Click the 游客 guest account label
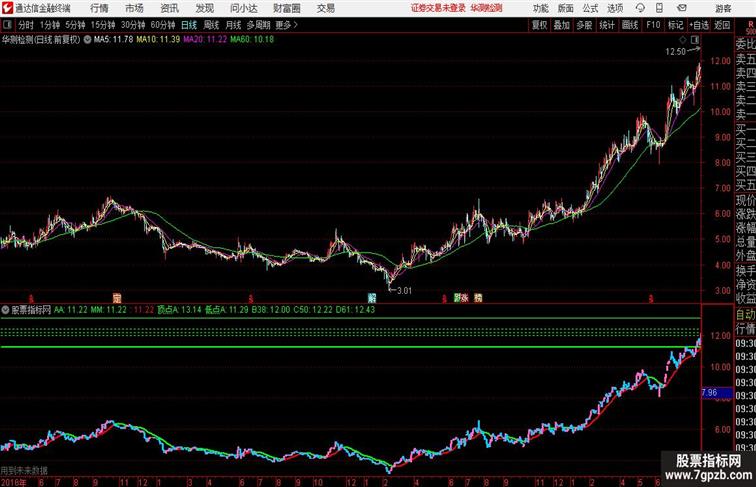Image resolution: width=756 pixels, height=487 pixels. click(x=723, y=9)
